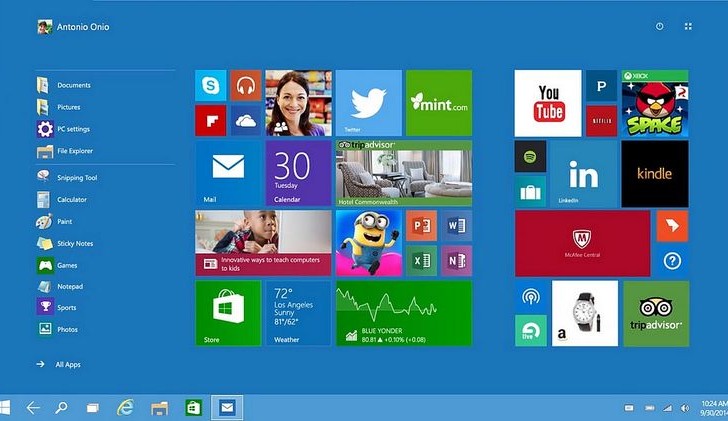Open the Skype tile
Screen dimensions: 728x421
[211, 85]
